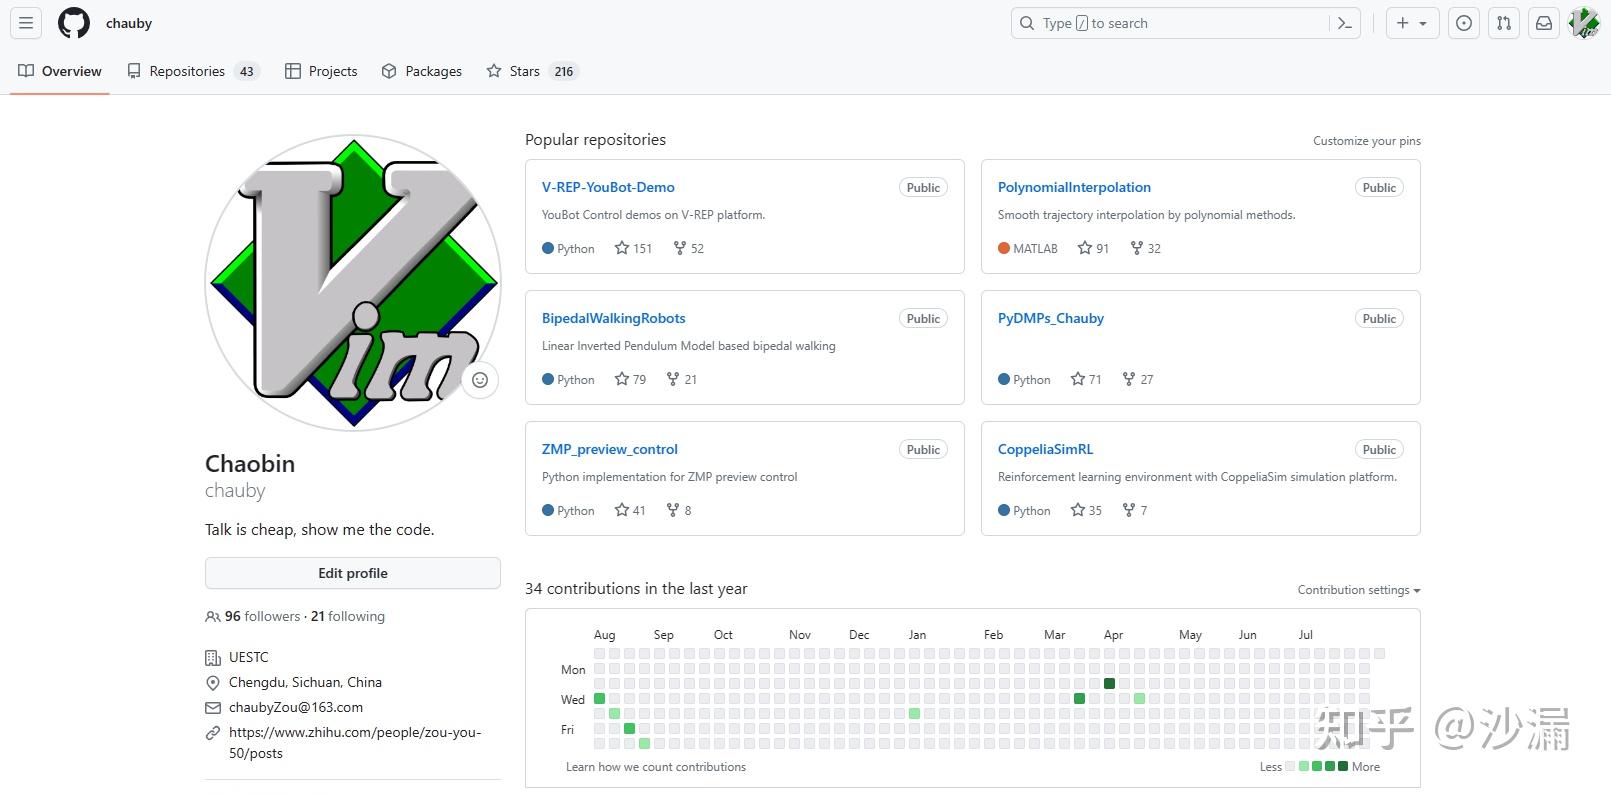
Task: Switch to the Stars tab
Action: (x=524, y=71)
